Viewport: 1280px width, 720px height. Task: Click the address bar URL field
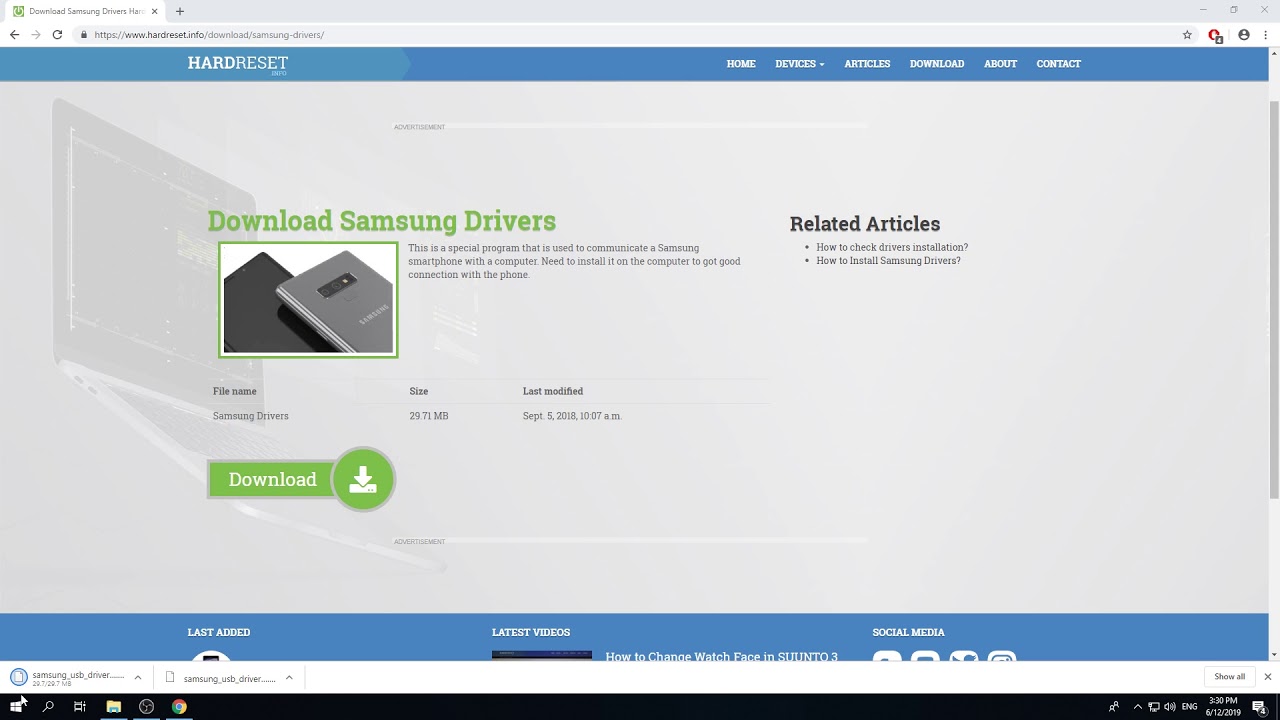630,34
